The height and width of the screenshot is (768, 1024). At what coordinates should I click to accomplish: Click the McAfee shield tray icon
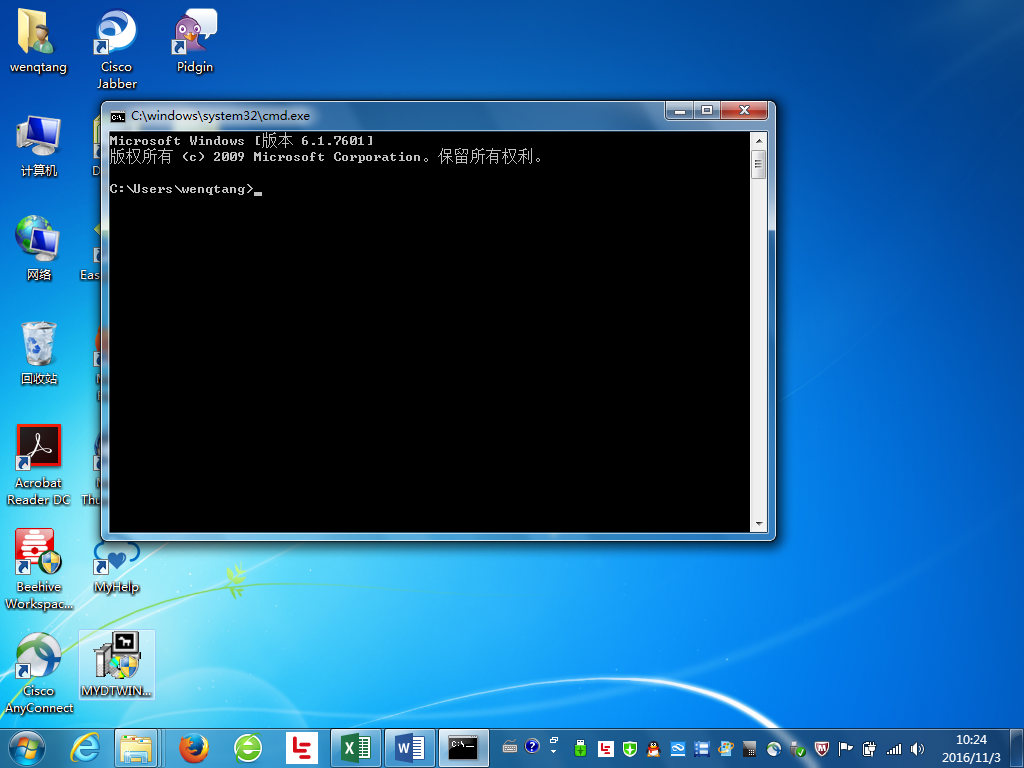822,749
